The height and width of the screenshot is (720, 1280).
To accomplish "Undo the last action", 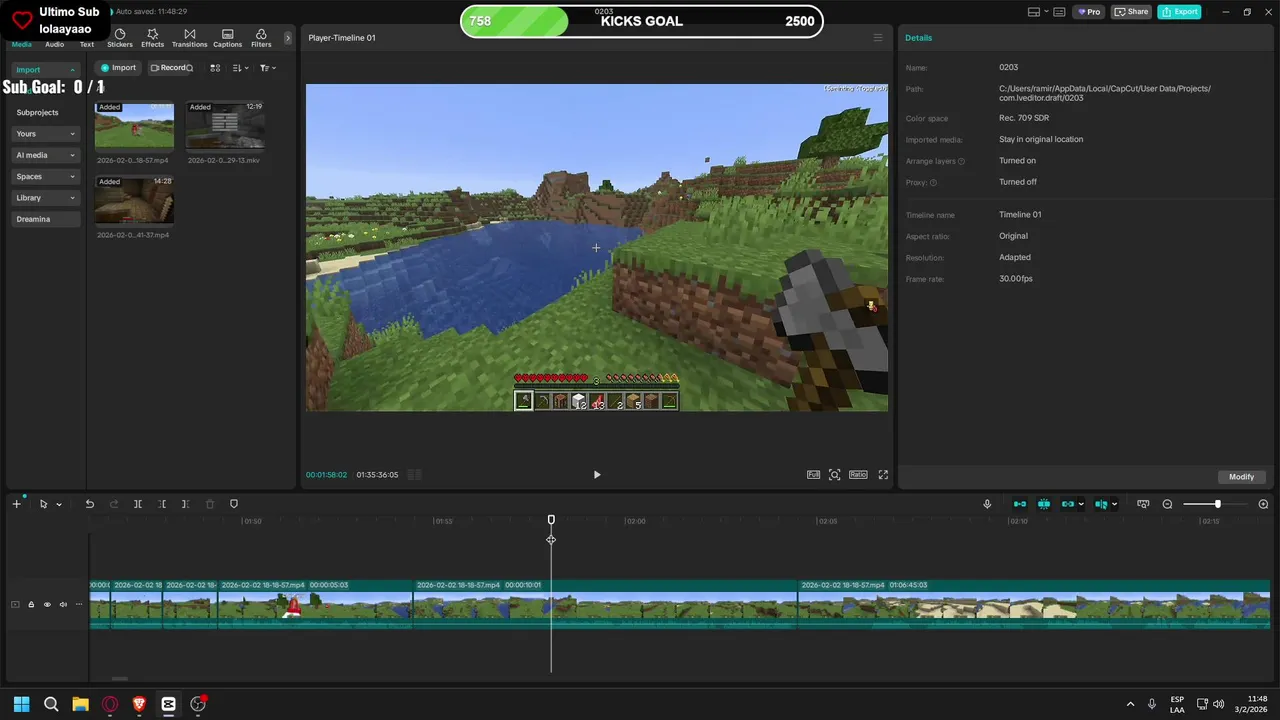I will click(89, 504).
